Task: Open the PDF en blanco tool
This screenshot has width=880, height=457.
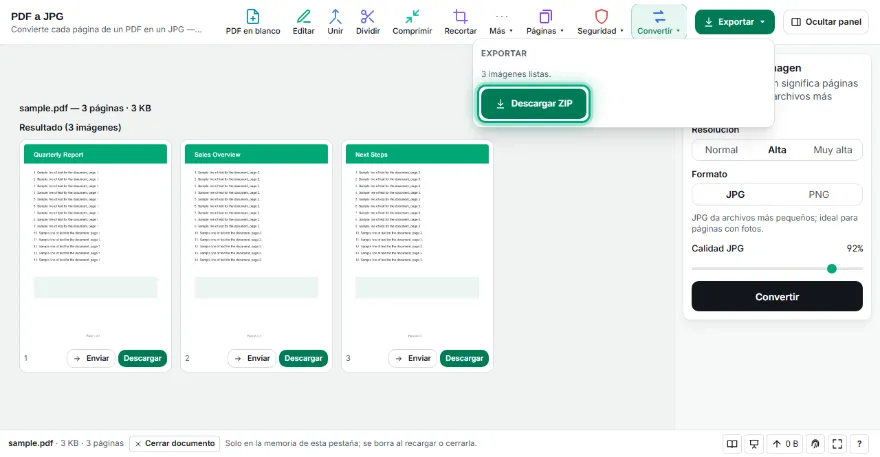Action: point(253,22)
